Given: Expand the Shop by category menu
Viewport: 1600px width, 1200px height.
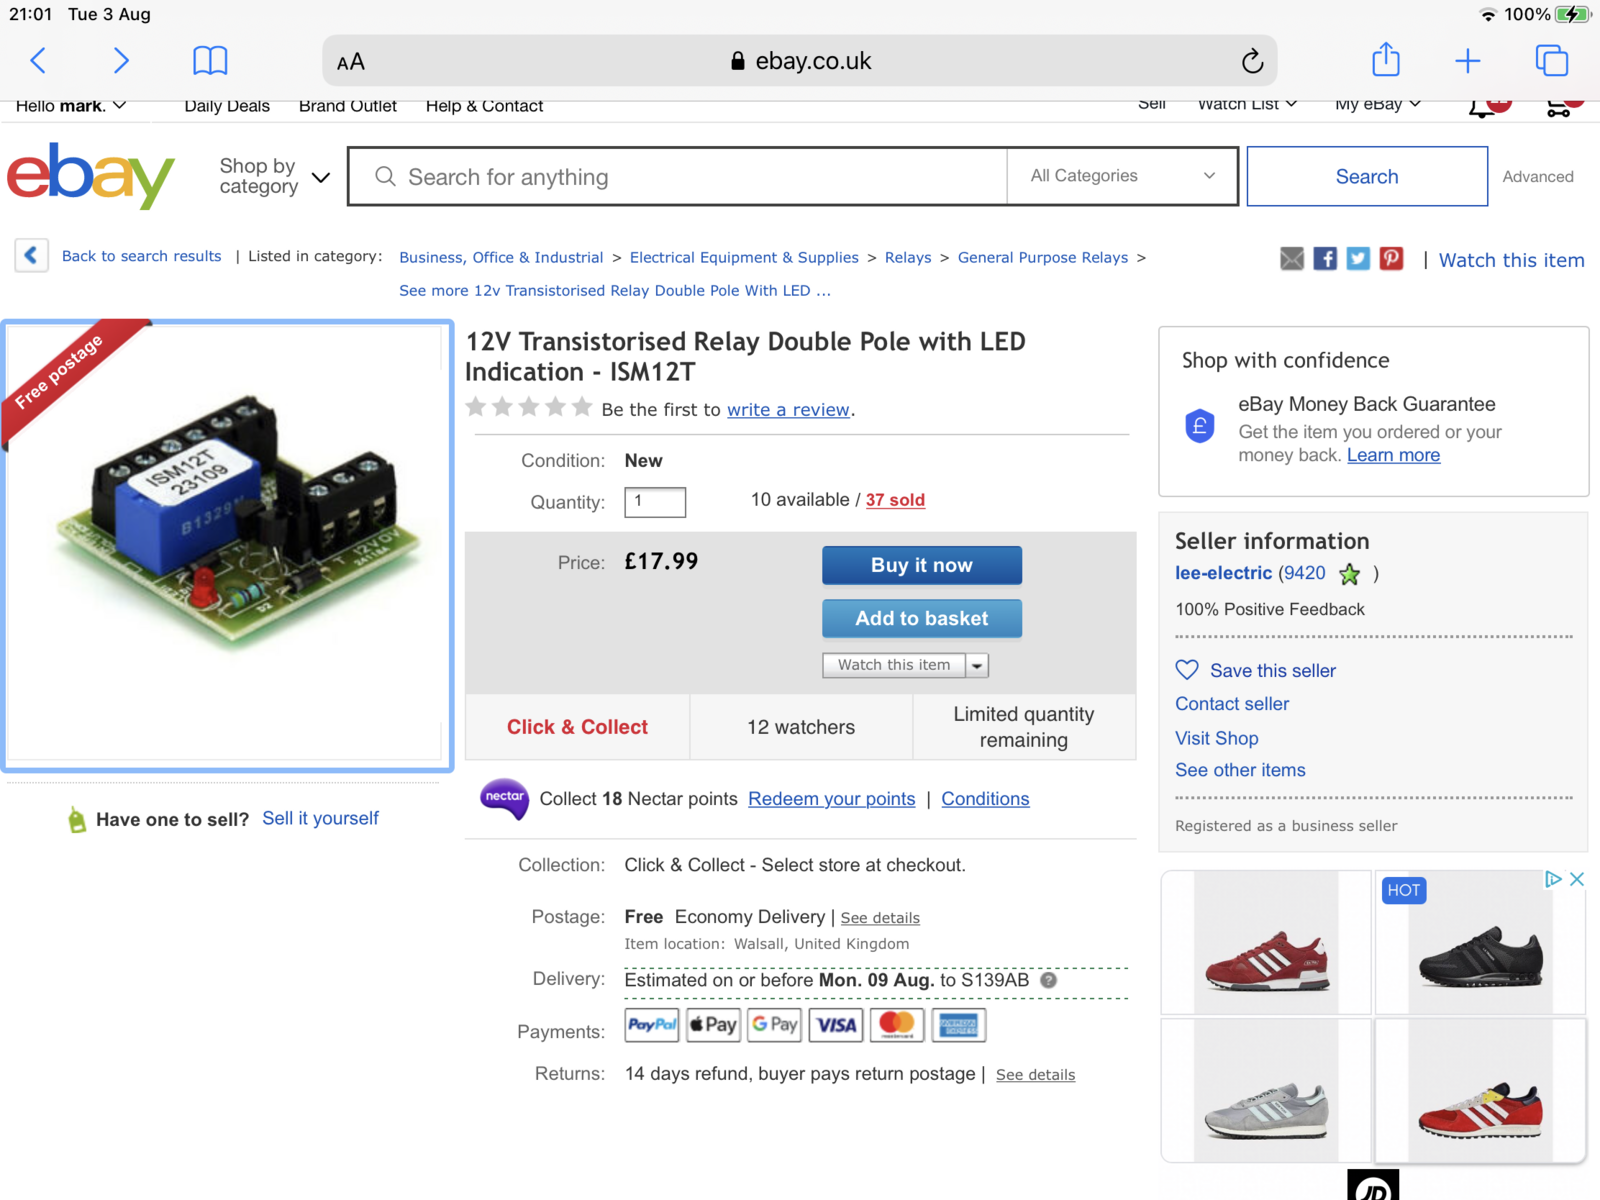Looking at the screenshot, I should pyautogui.click(x=274, y=177).
